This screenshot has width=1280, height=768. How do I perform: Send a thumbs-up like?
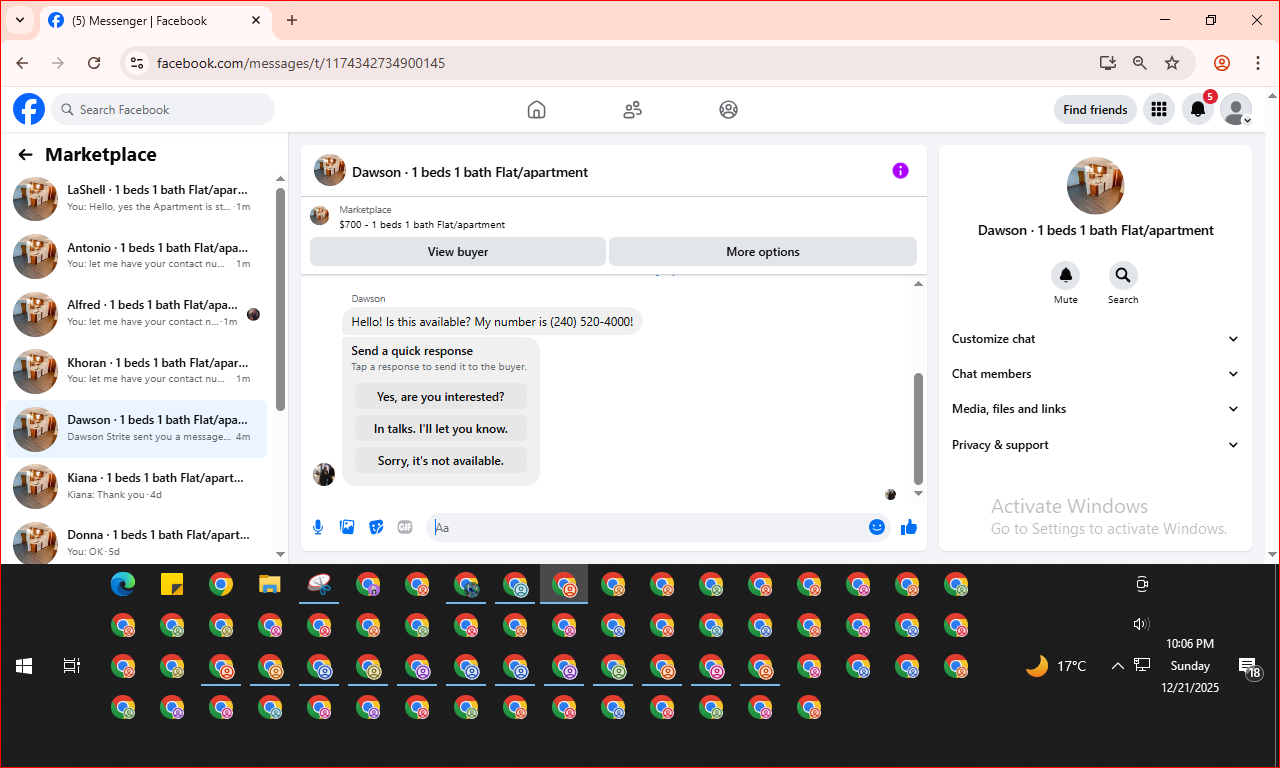(909, 527)
